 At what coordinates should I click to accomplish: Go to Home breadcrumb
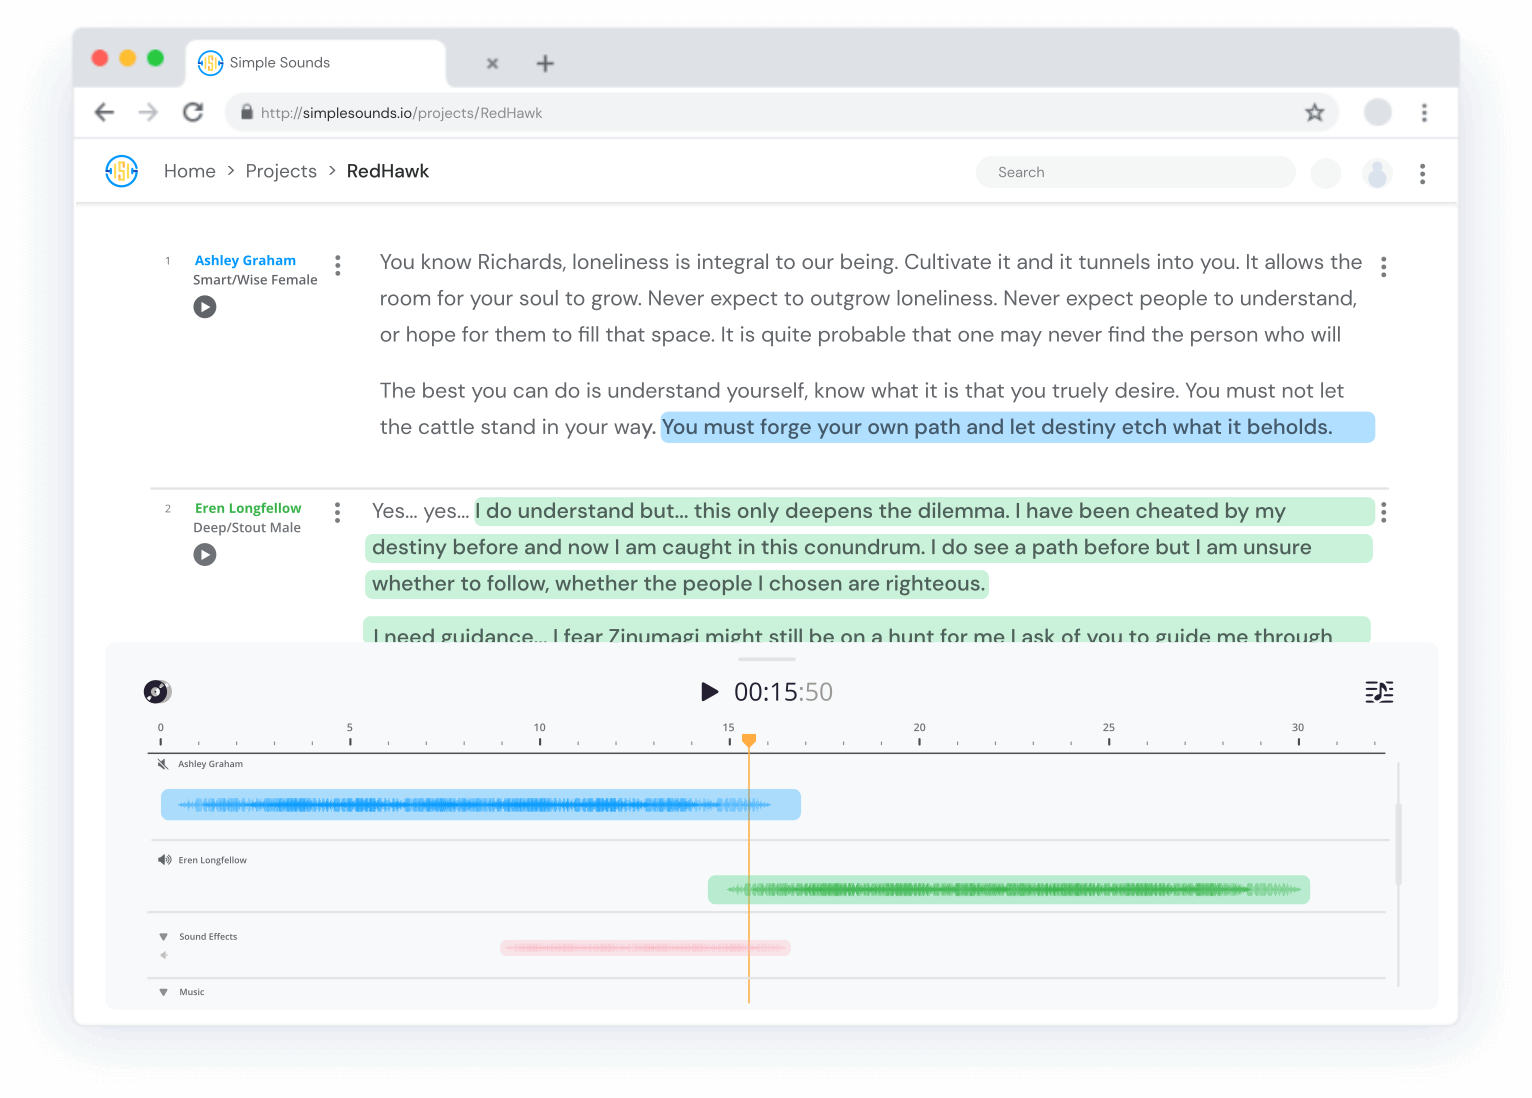pos(190,171)
